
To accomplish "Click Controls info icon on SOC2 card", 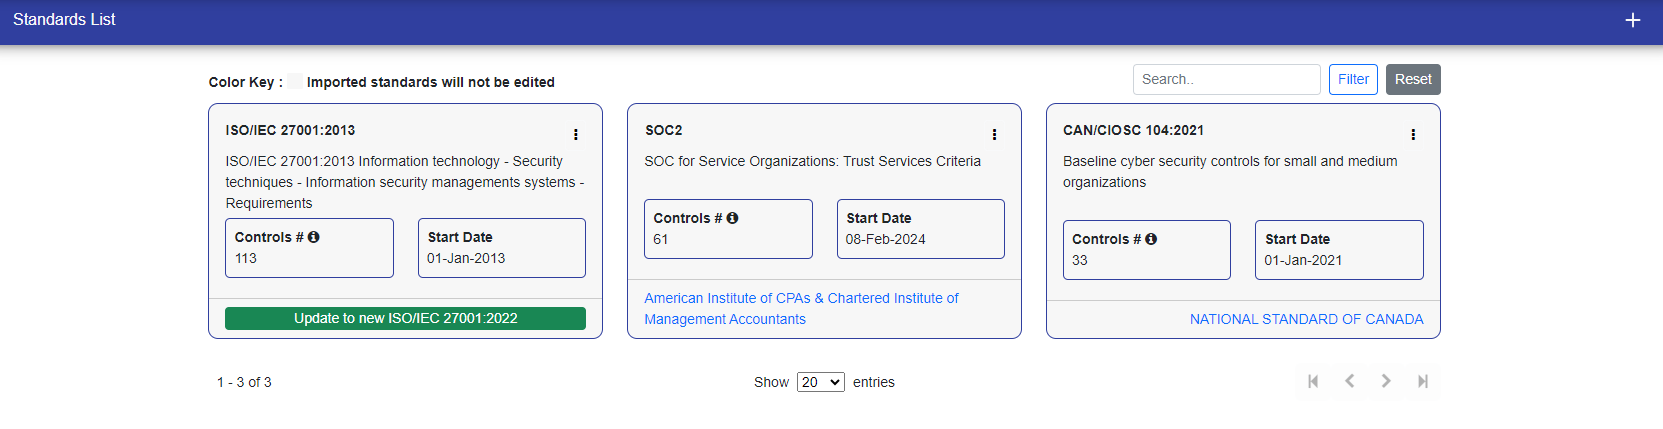I will point(732,218).
